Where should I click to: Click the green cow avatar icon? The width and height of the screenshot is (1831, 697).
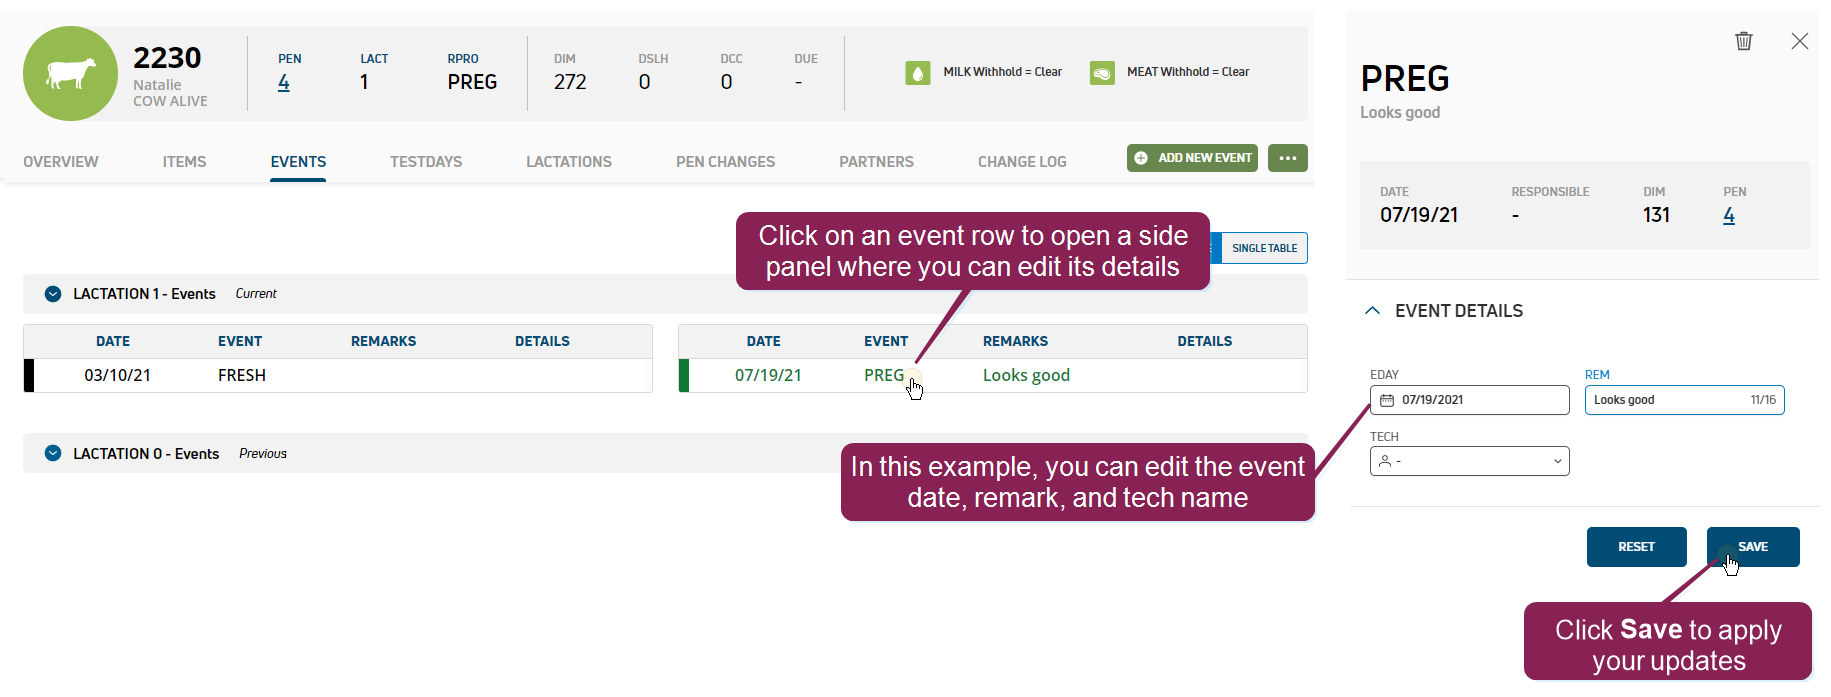71,74
